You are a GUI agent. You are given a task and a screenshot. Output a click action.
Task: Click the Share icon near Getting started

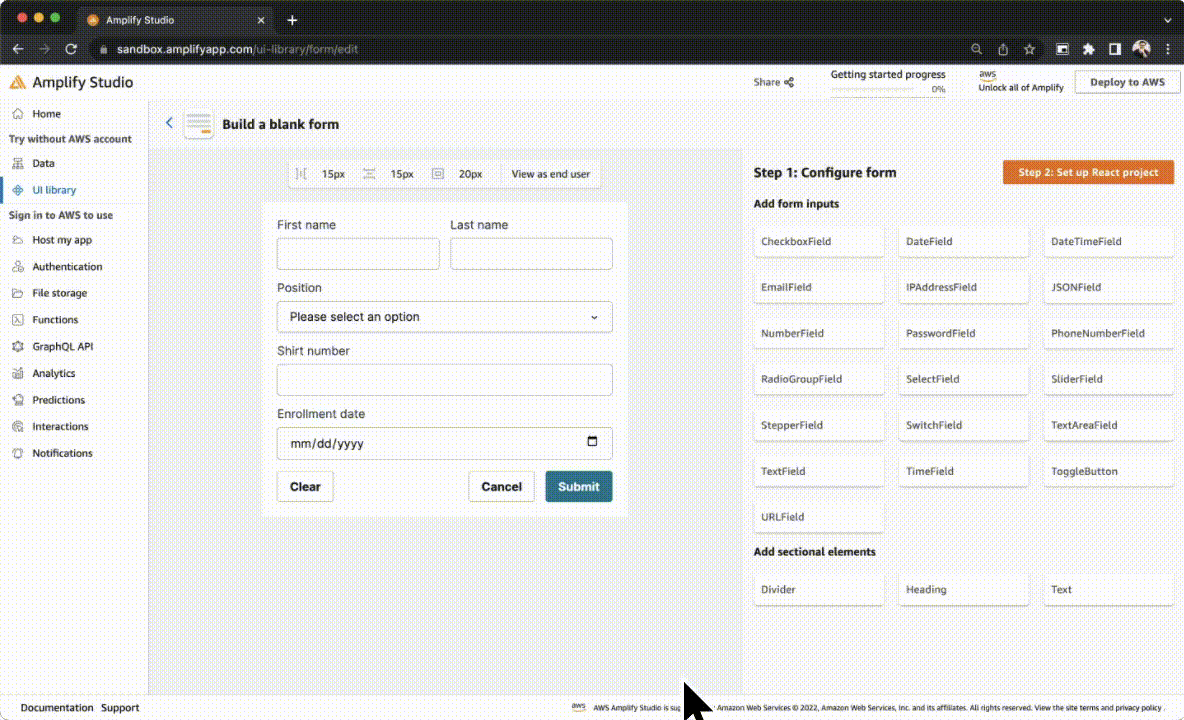(789, 81)
